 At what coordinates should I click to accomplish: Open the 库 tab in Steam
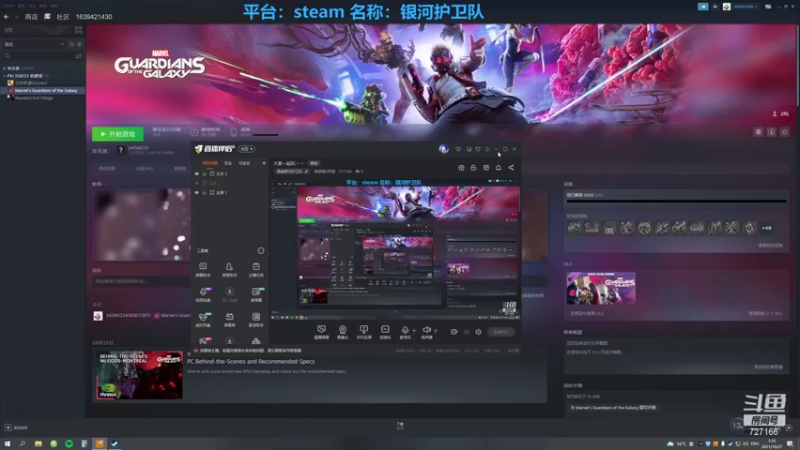point(47,17)
